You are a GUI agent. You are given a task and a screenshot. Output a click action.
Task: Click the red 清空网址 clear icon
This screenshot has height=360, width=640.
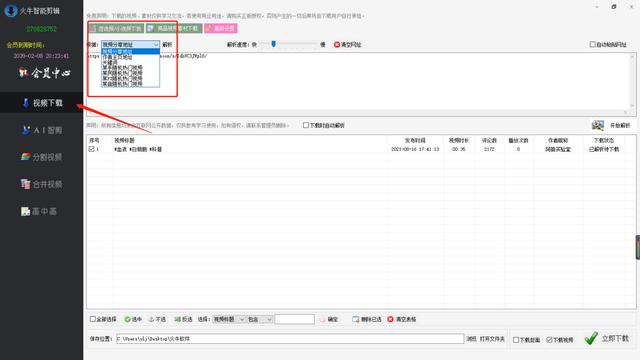(x=337, y=44)
